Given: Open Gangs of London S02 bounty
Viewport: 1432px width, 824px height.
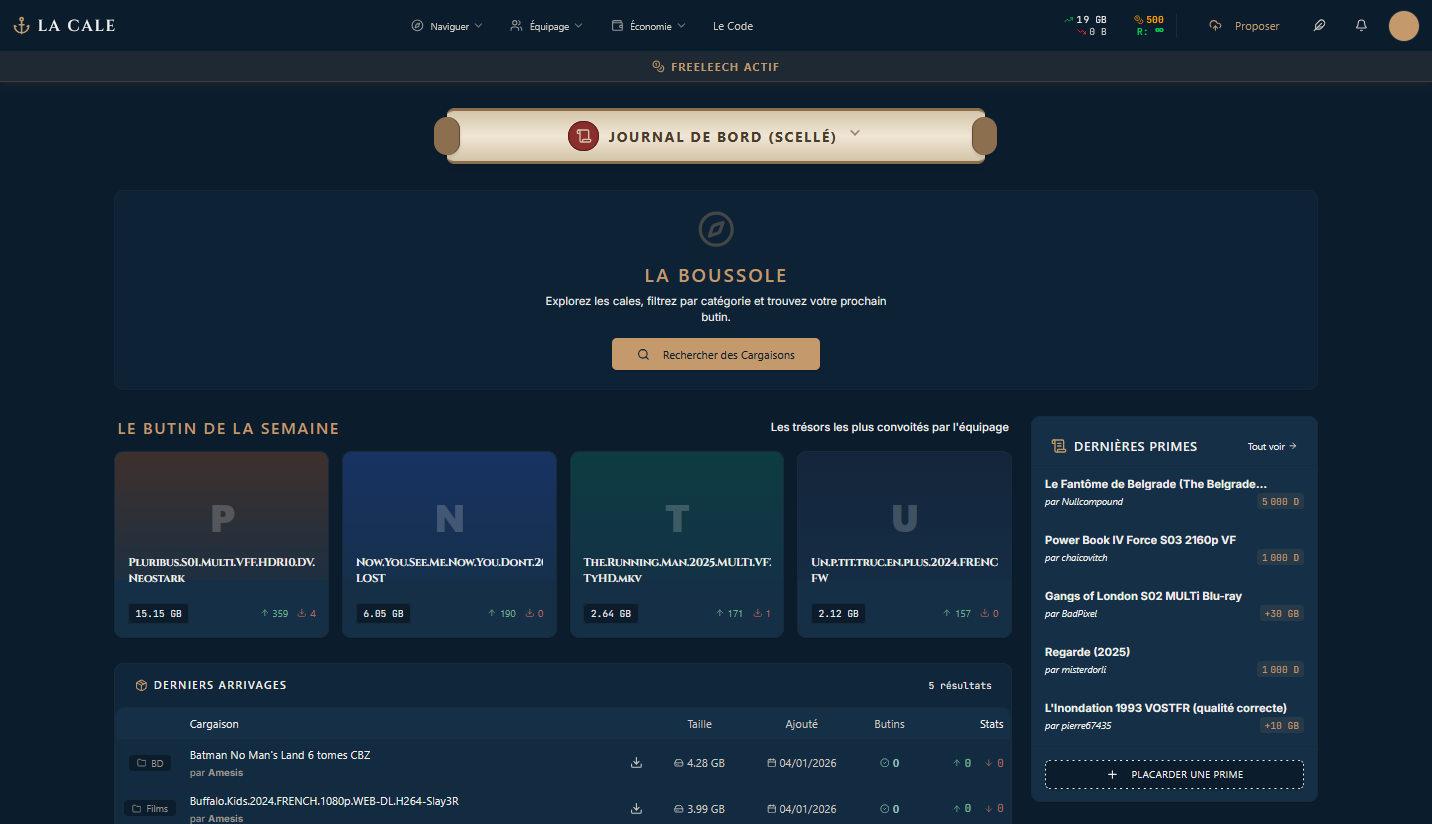Looking at the screenshot, I should (x=1143, y=596).
